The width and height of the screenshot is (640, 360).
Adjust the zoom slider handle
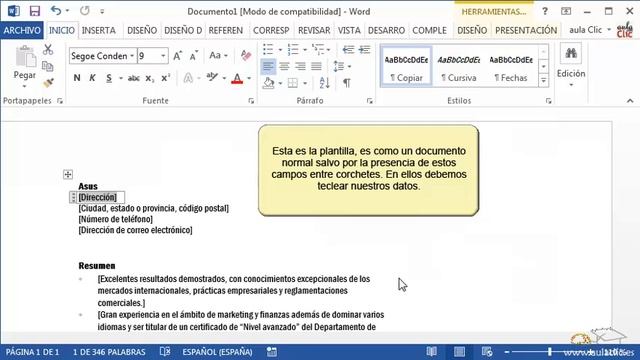[550, 351]
